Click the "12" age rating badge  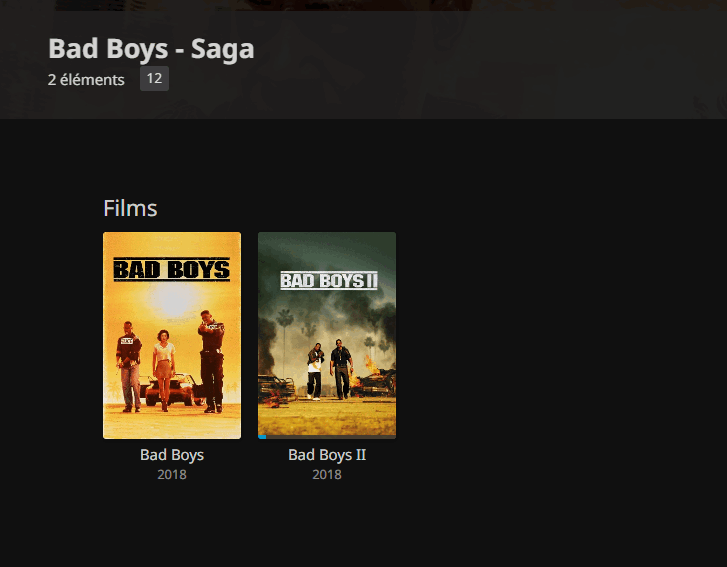(154, 79)
